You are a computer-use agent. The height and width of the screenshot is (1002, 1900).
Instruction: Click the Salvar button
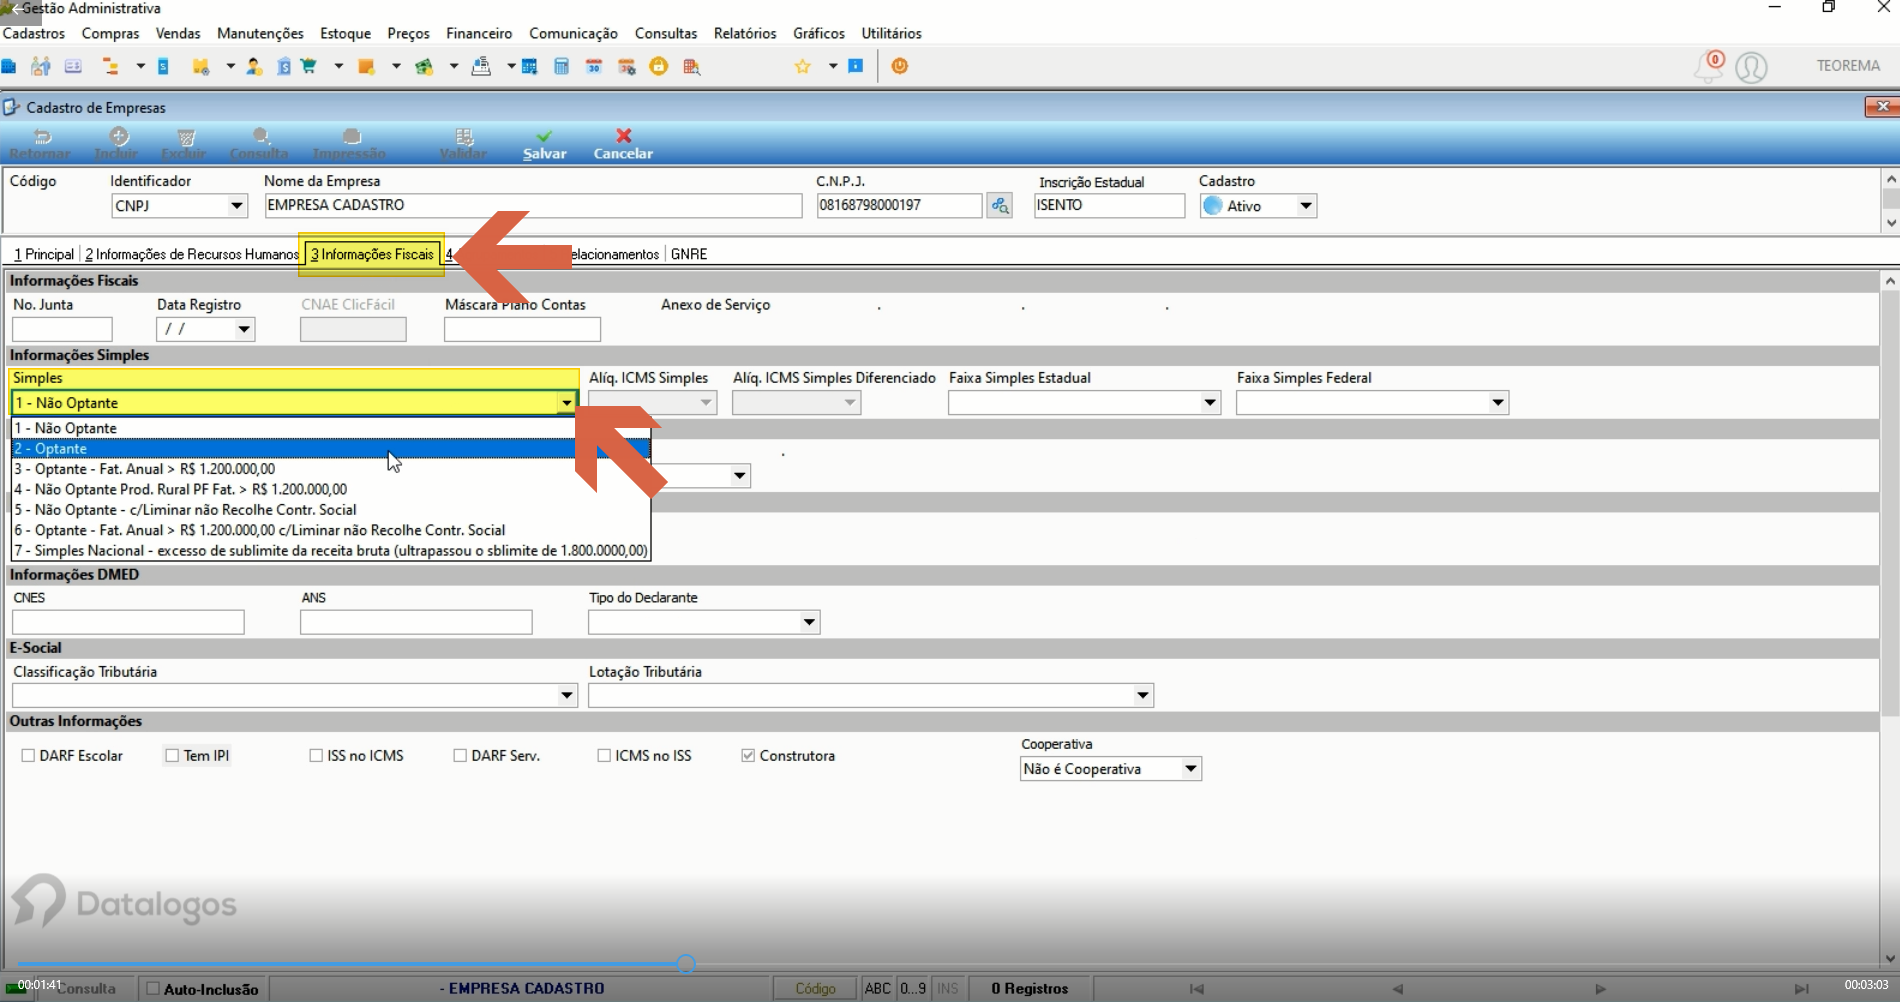544,144
